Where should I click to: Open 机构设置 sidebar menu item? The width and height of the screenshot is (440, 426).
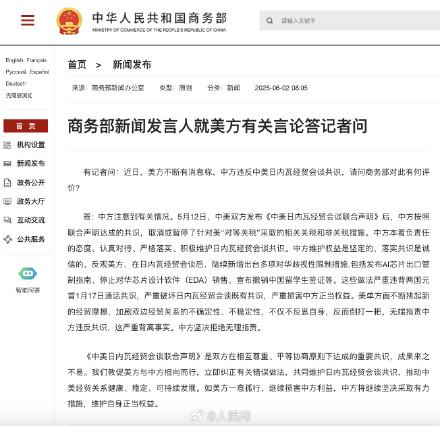click(31, 145)
